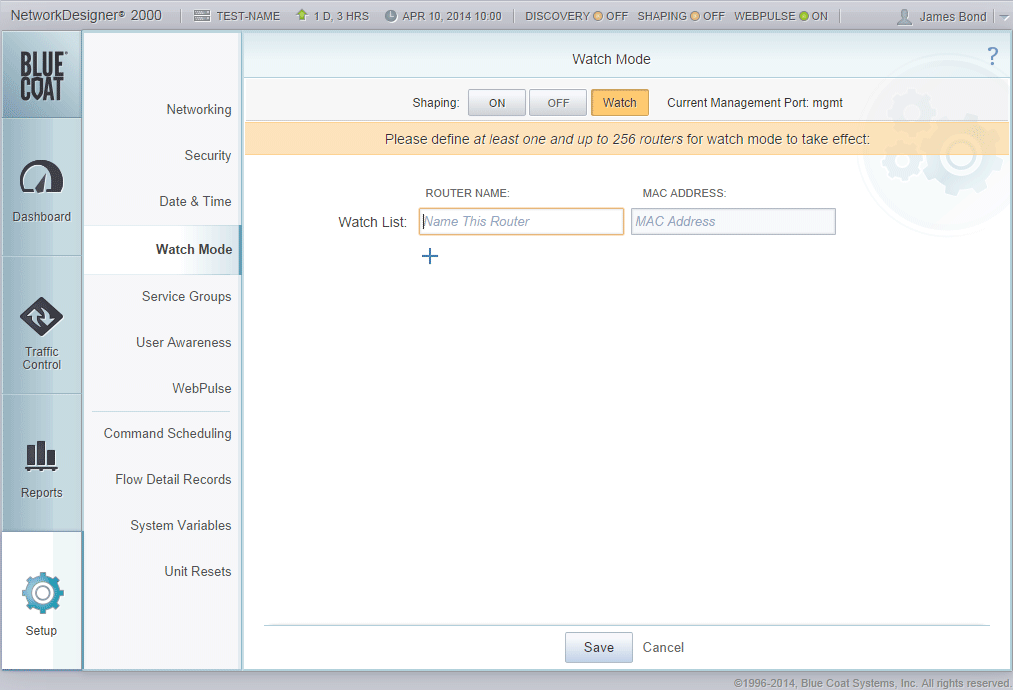Image resolution: width=1013 pixels, height=690 pixels.
Task: Turn Shaping ON
Action: point(497,103)
